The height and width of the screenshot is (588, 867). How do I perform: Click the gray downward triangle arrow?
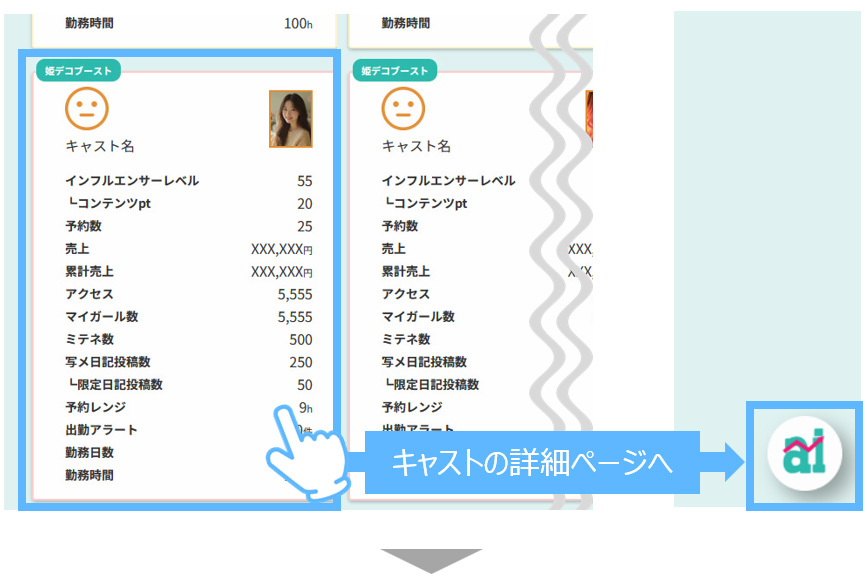coord(431,560)
